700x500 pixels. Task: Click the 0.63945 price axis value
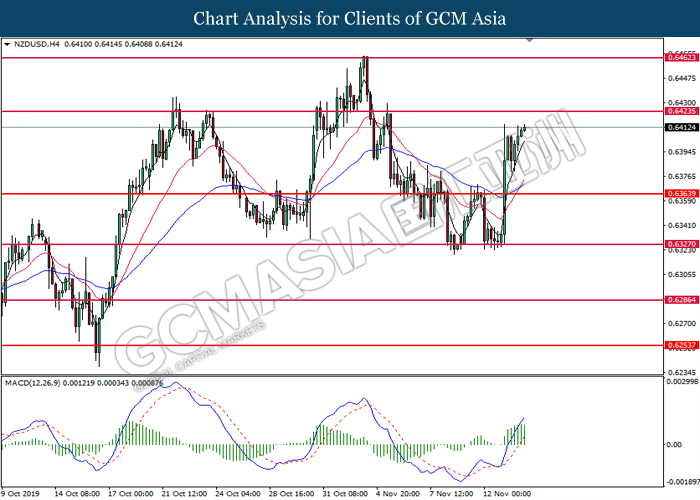(x=682, y=152)
